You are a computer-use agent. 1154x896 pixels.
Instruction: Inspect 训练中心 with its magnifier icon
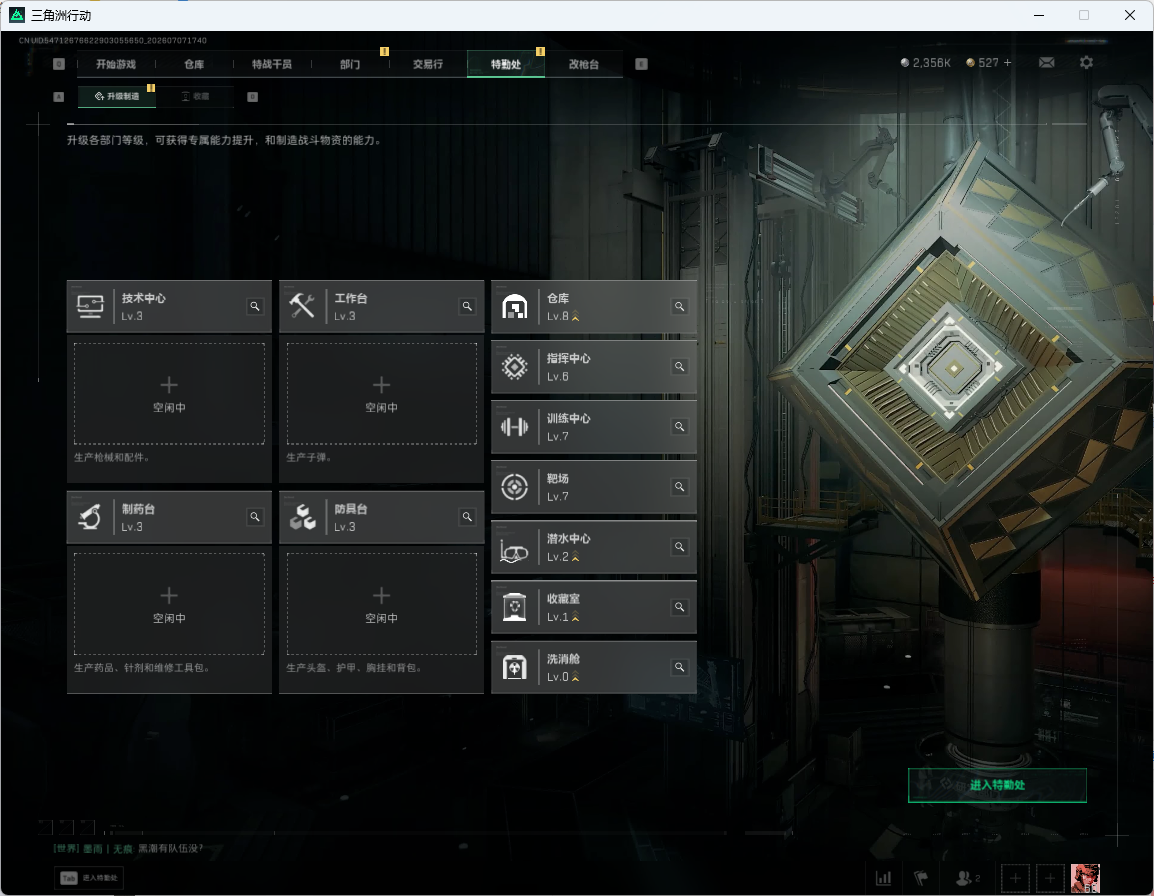(679, 427)
